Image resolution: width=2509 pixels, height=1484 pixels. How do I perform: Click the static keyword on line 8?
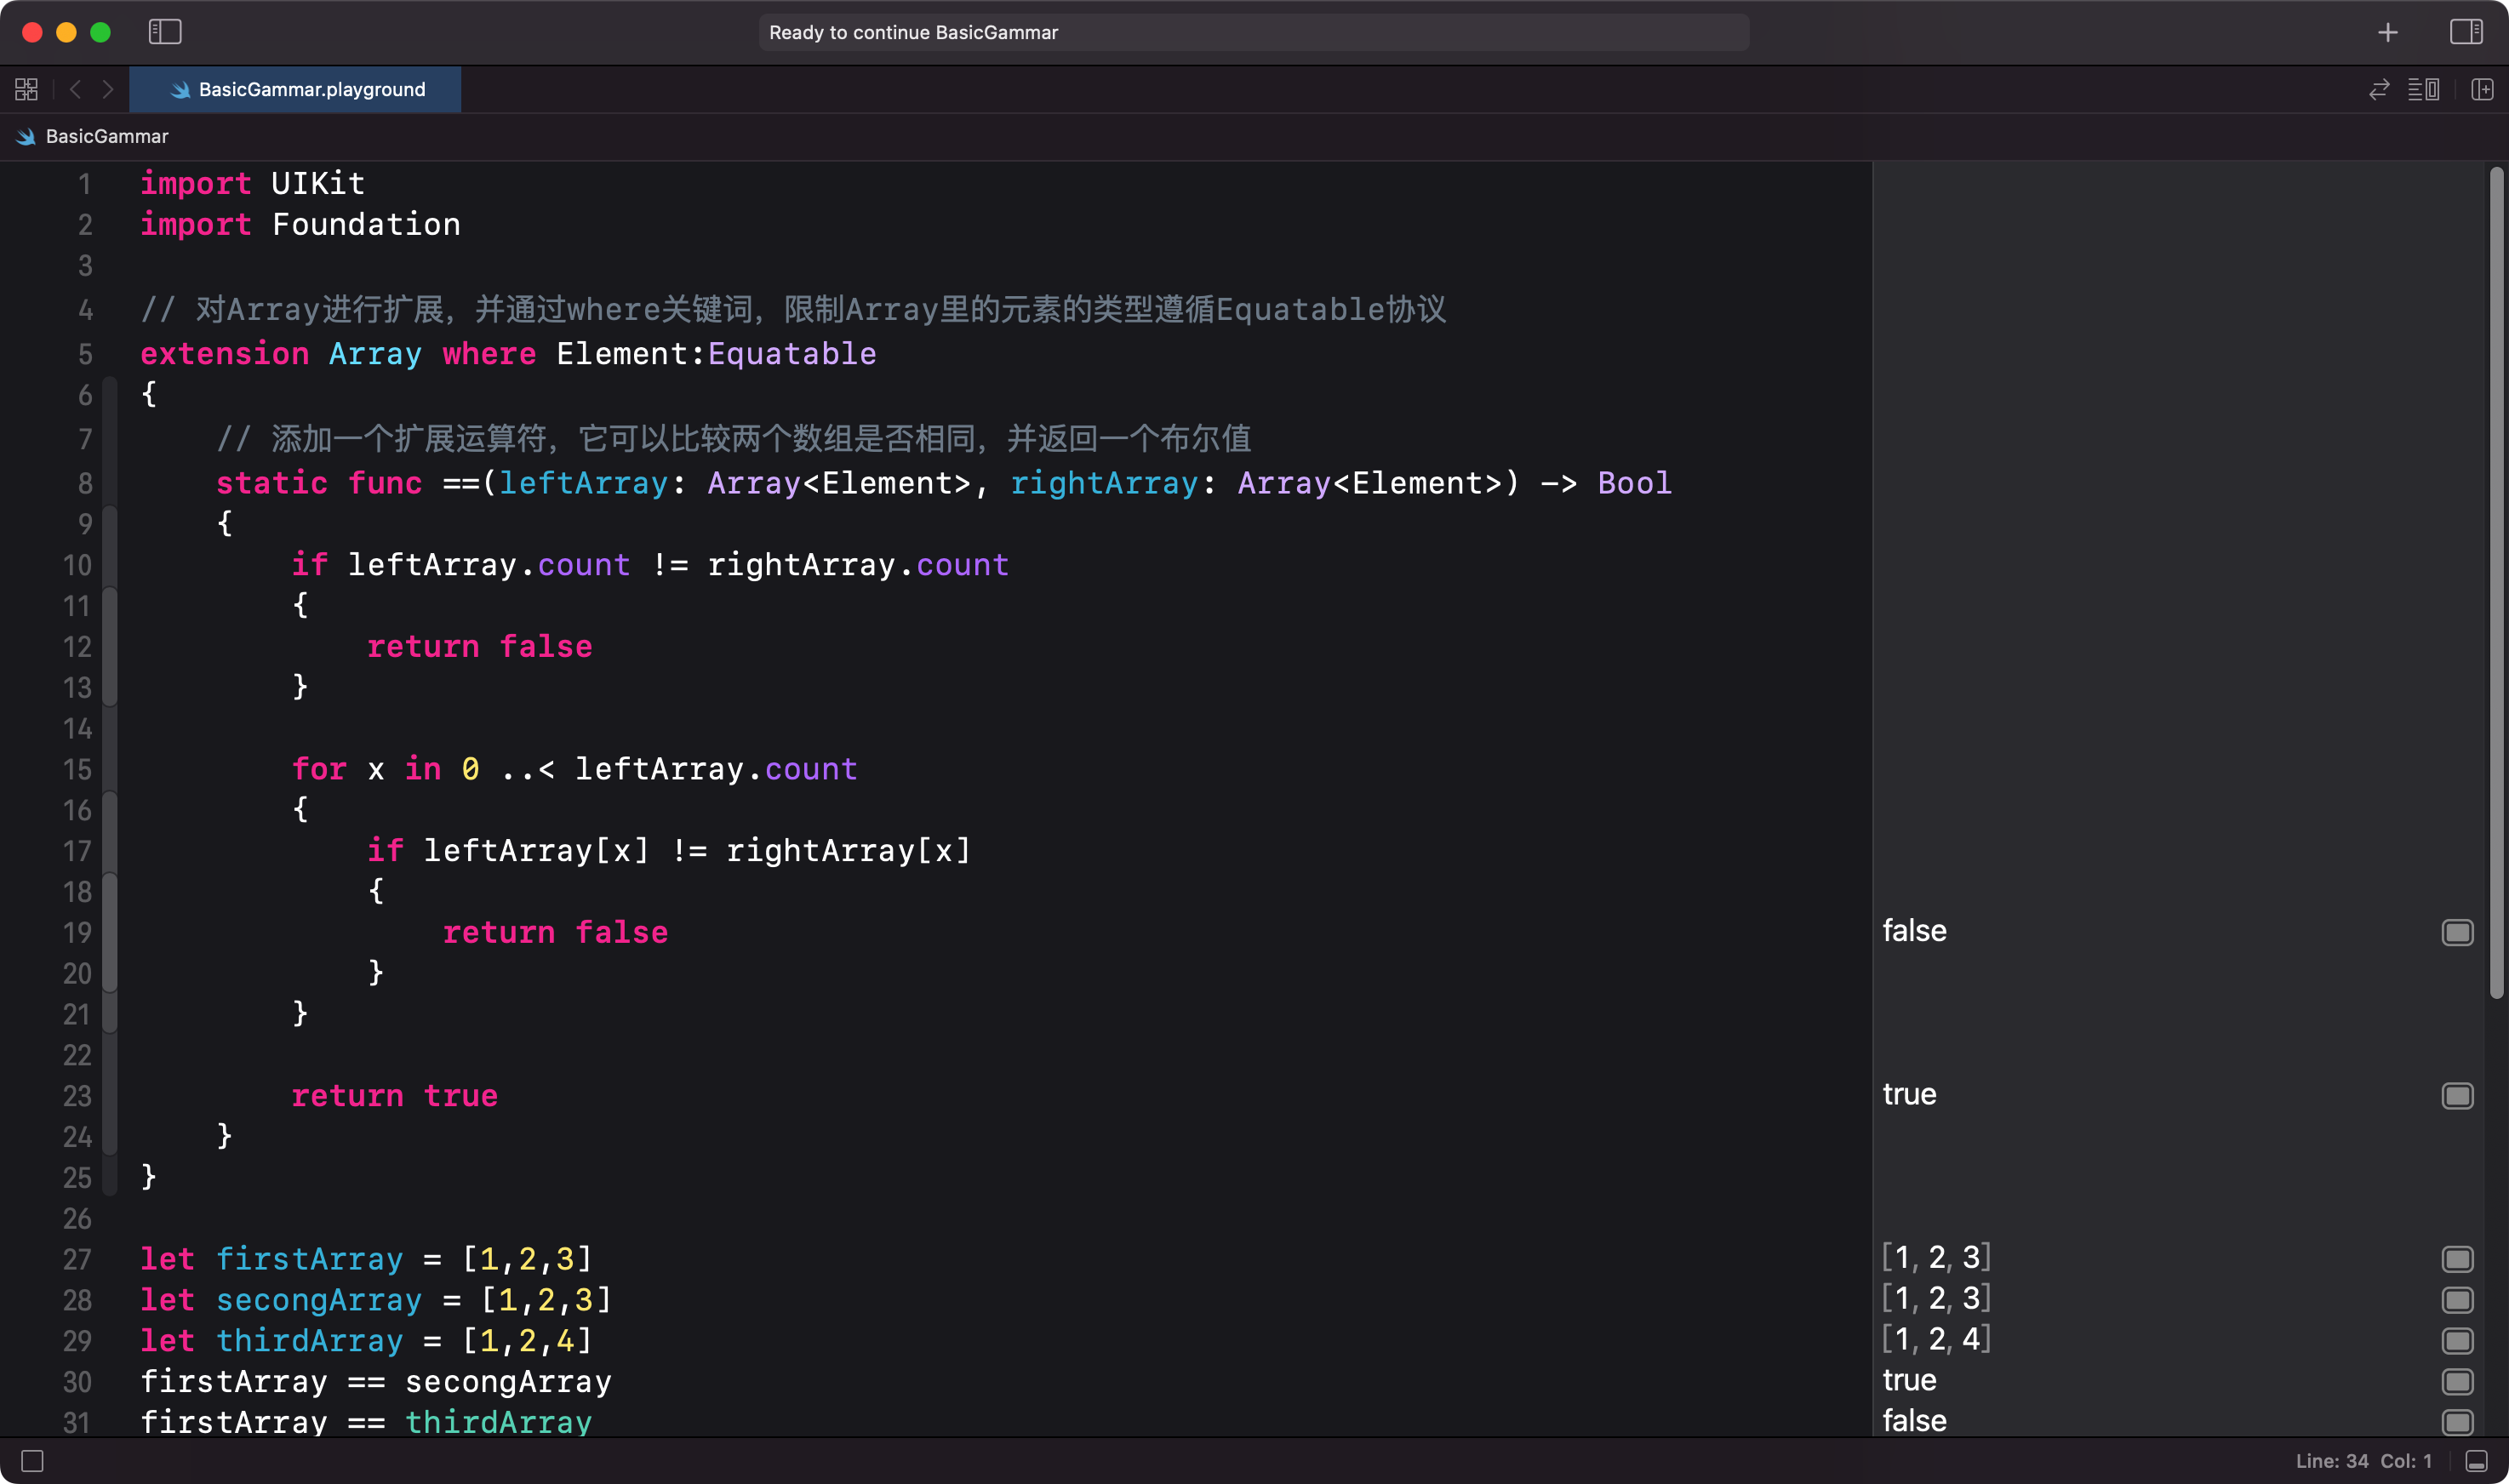(272, 483)
